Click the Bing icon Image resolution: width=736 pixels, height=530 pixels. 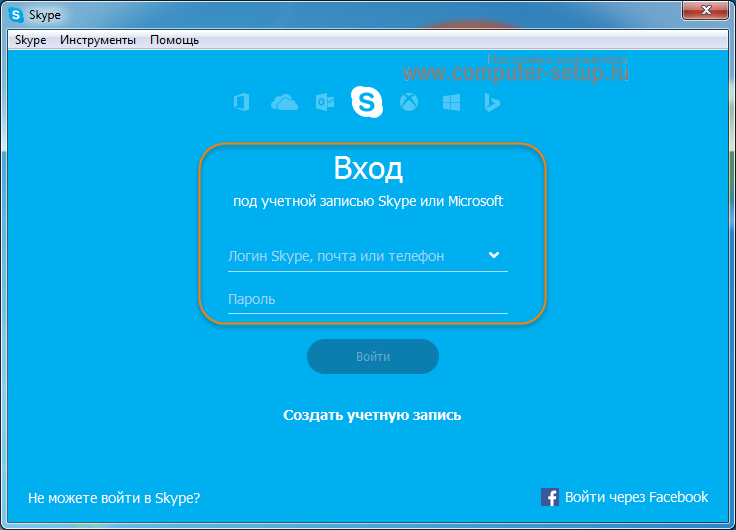click(491, 102)
